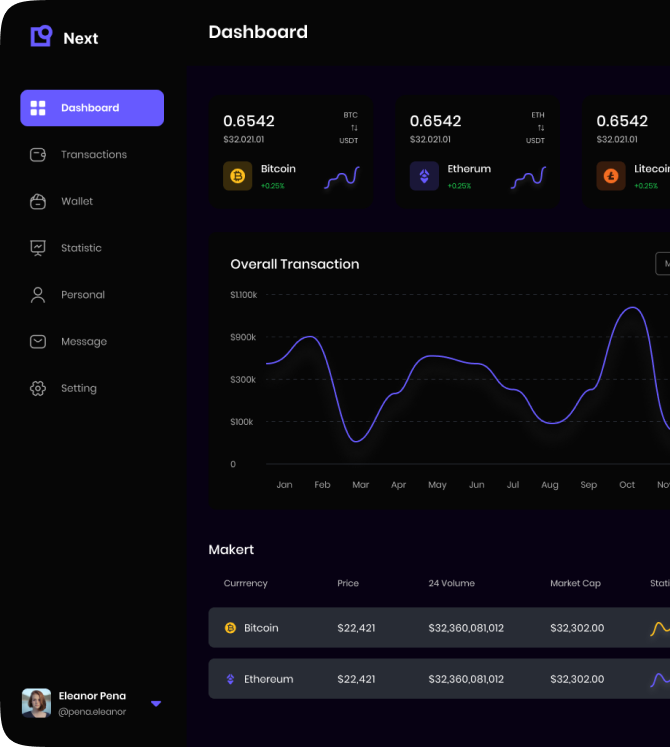This screenshot has height=747, width=670.
Task: Click the Bitcoin coin icon in top card
Action: (238, 176)
